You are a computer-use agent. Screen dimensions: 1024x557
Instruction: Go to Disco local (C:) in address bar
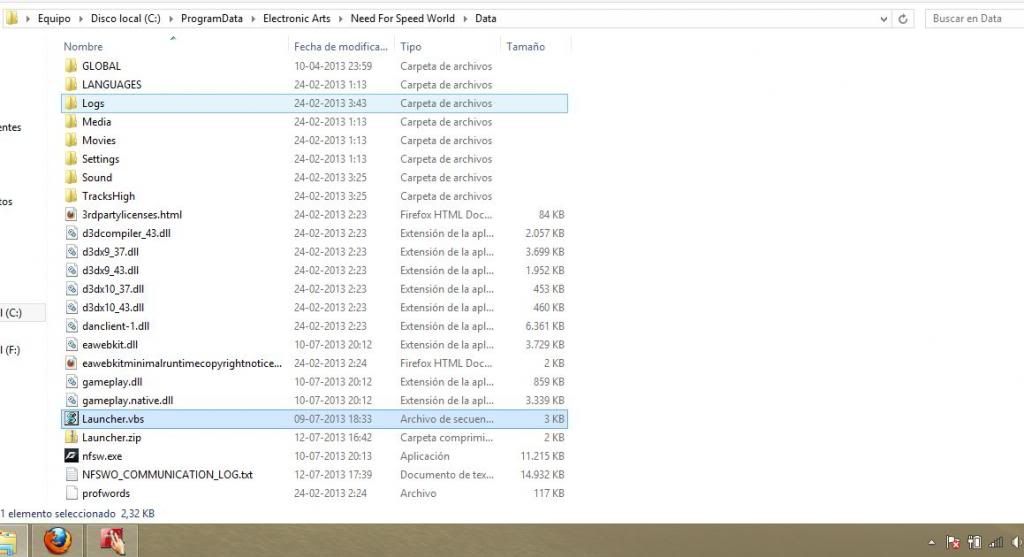coord(125,19)
